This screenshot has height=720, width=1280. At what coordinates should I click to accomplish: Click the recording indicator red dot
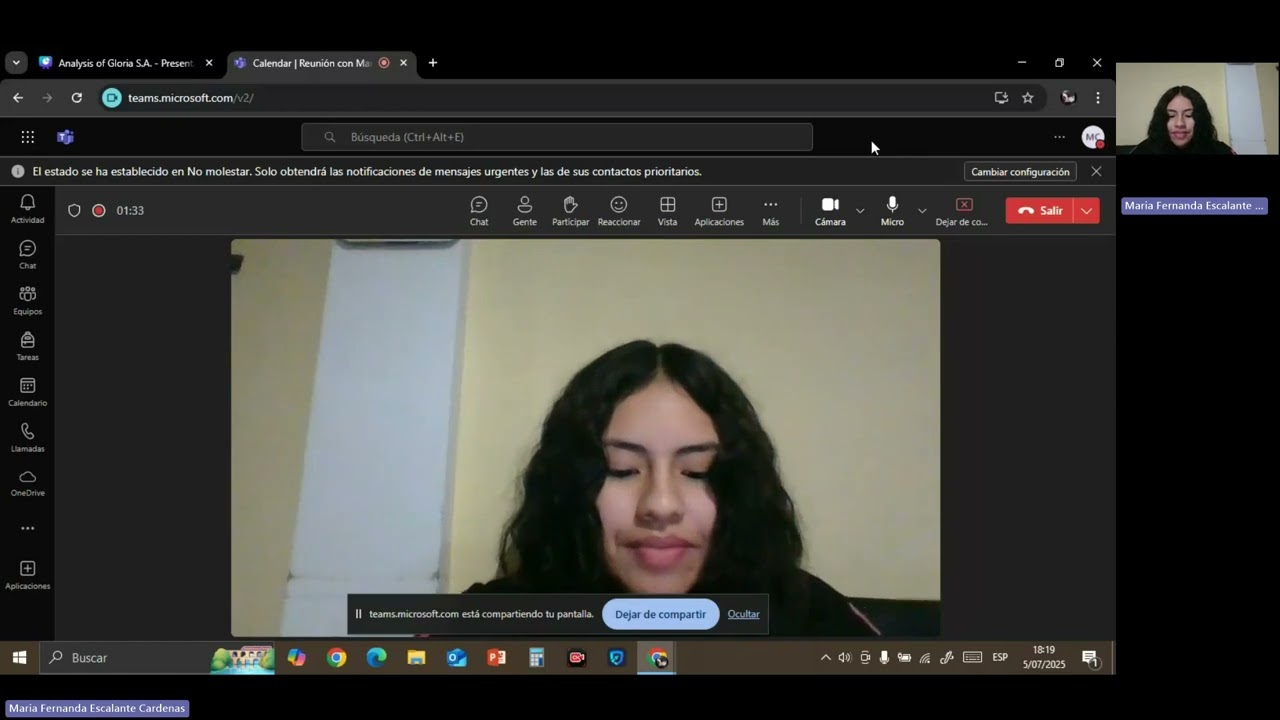pos(99,210)
